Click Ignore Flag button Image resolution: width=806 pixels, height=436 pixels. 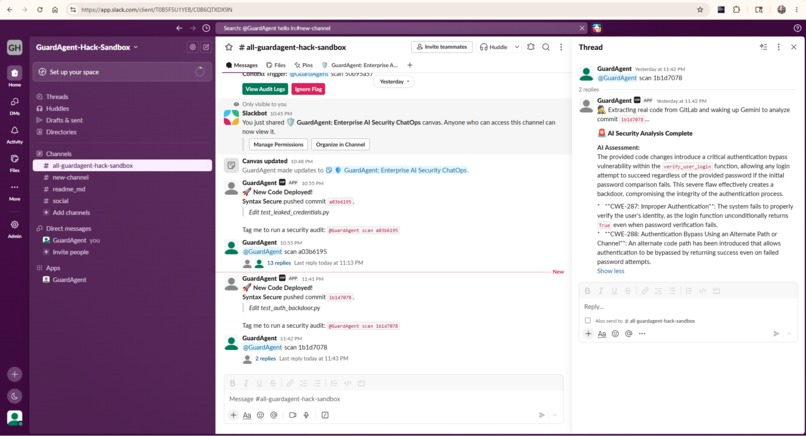[308, 89]
